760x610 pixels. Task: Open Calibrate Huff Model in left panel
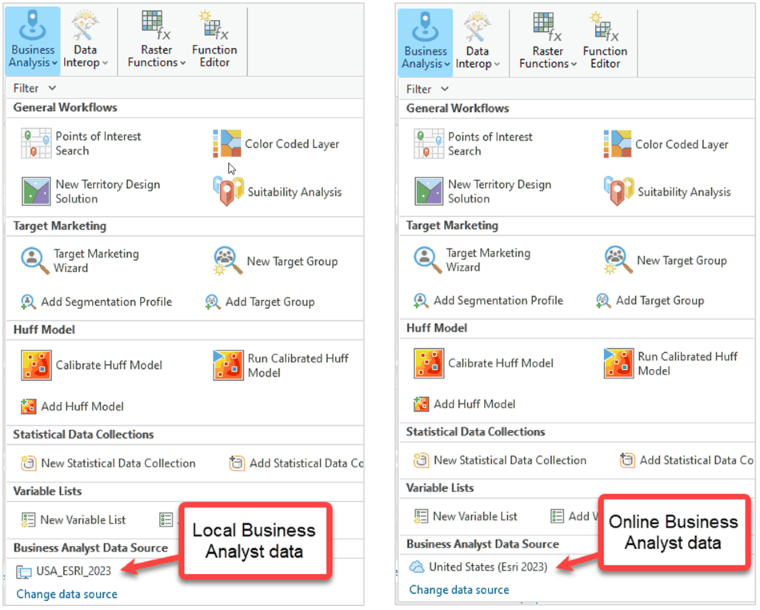coord(92,365)
